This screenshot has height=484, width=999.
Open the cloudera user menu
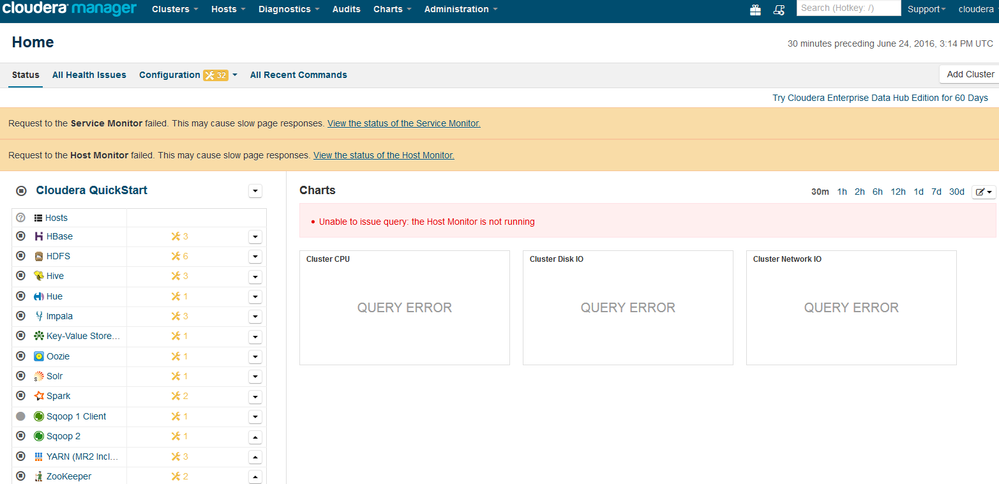pos(976,10)
